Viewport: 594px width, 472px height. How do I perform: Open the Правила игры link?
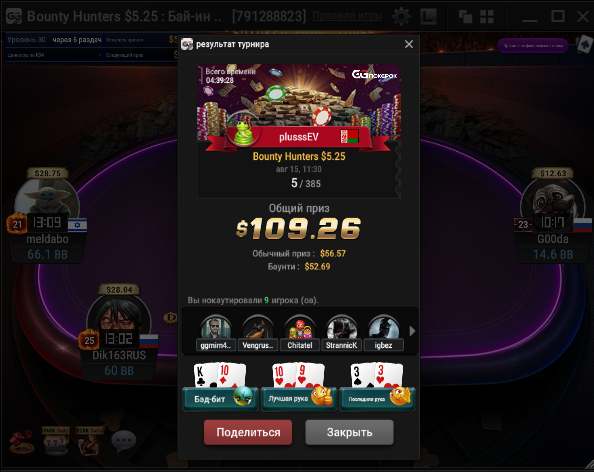pyautogui.click(x=347, y=16)
